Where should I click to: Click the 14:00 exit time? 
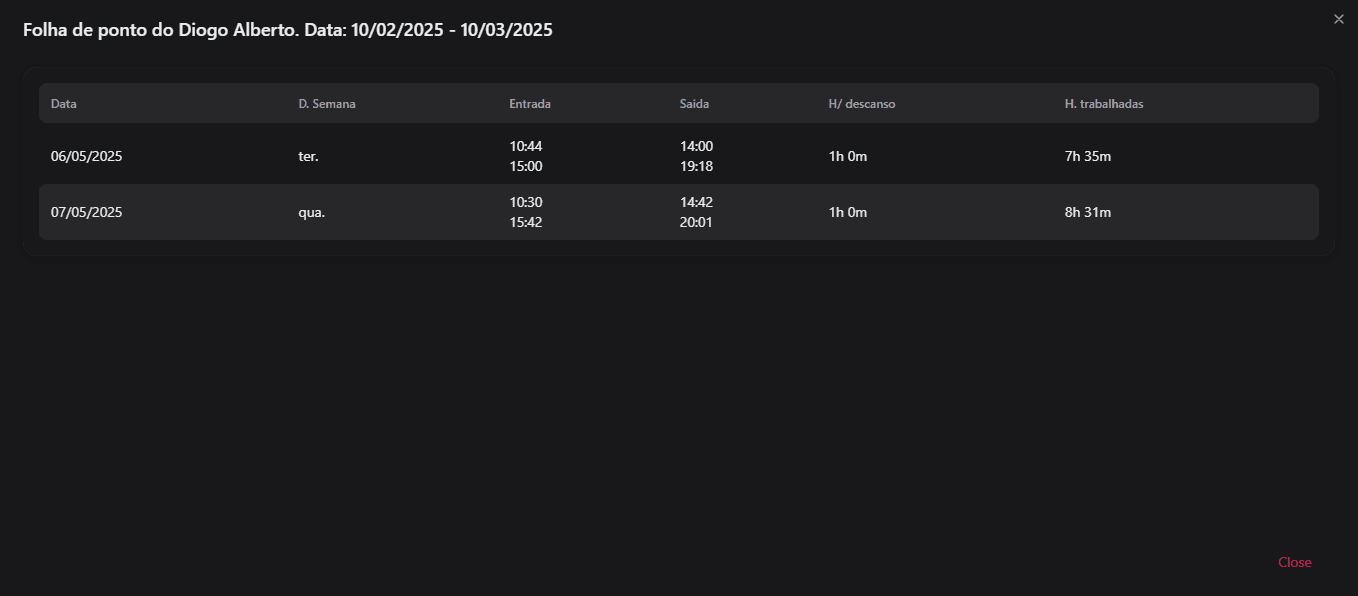coord(697,146)
